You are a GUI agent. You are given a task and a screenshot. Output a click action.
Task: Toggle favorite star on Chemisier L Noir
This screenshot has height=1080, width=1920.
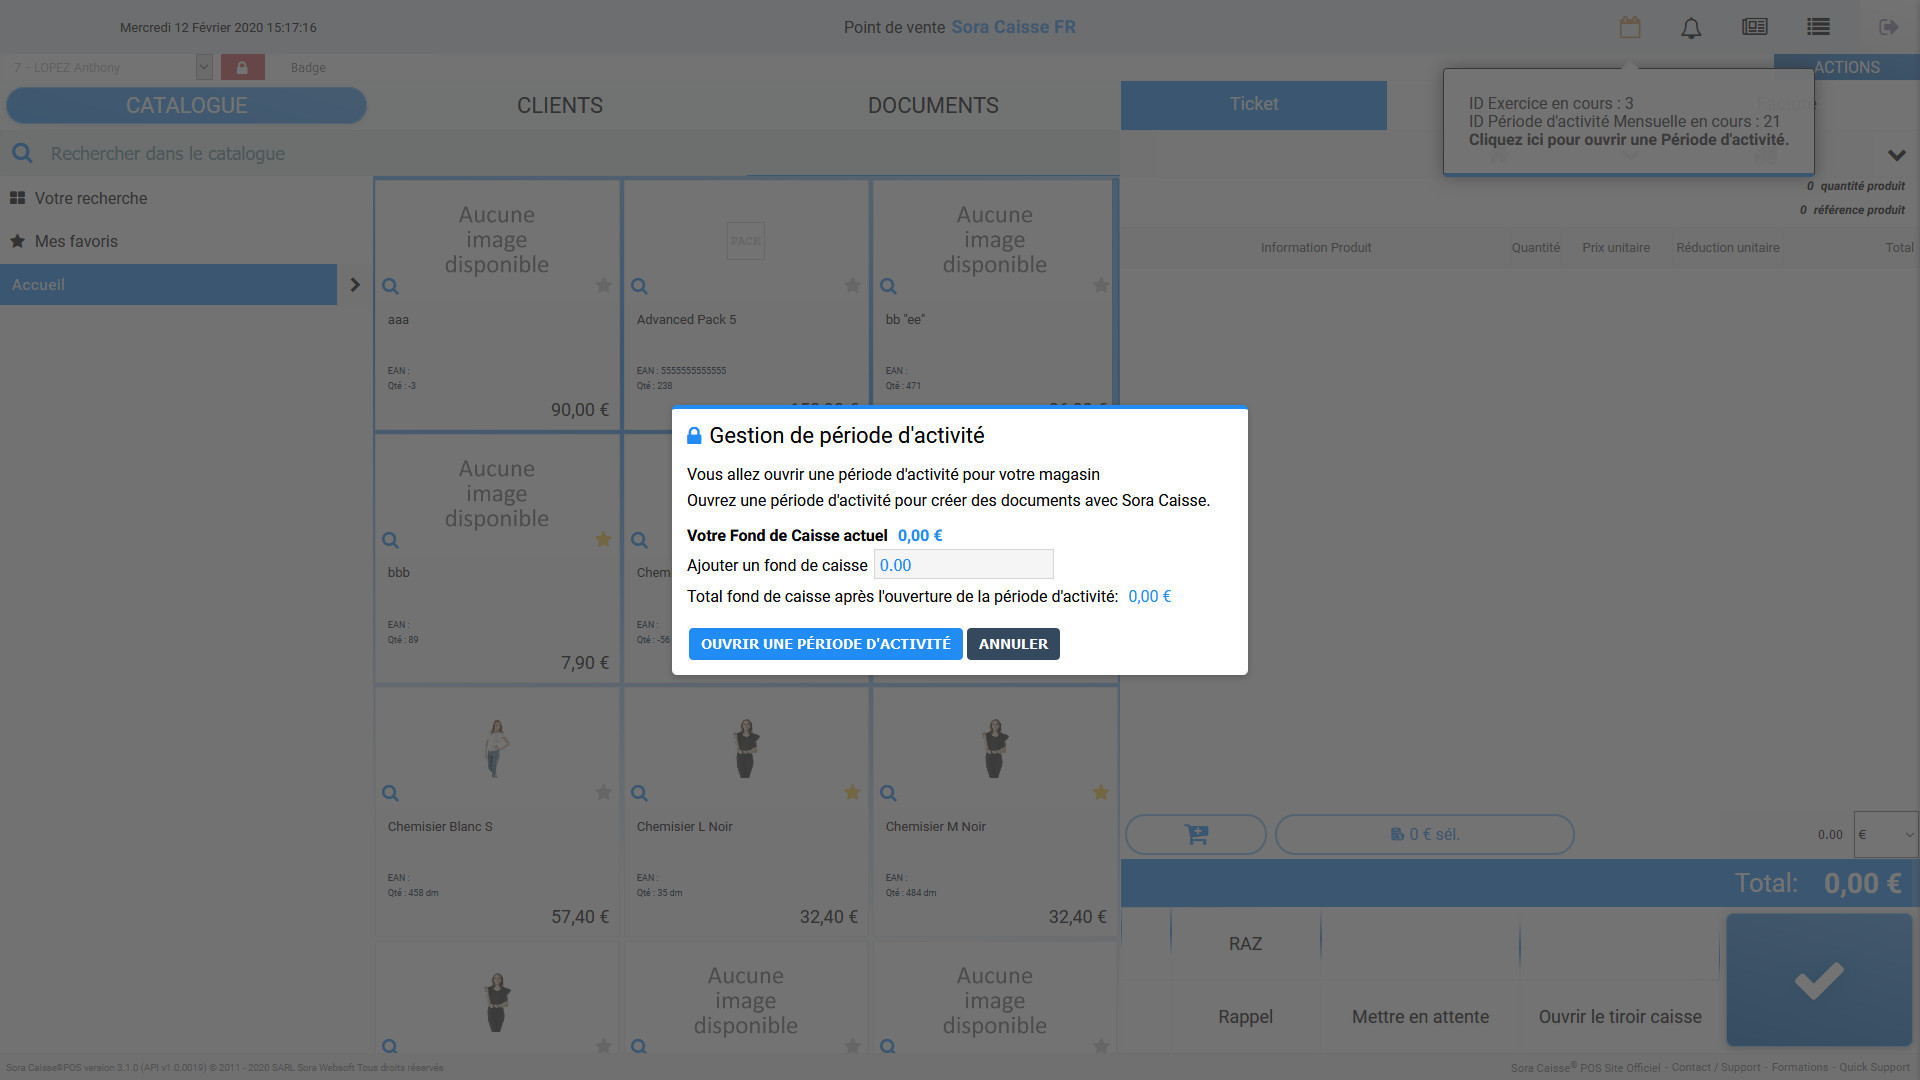[x=852, y=793]
